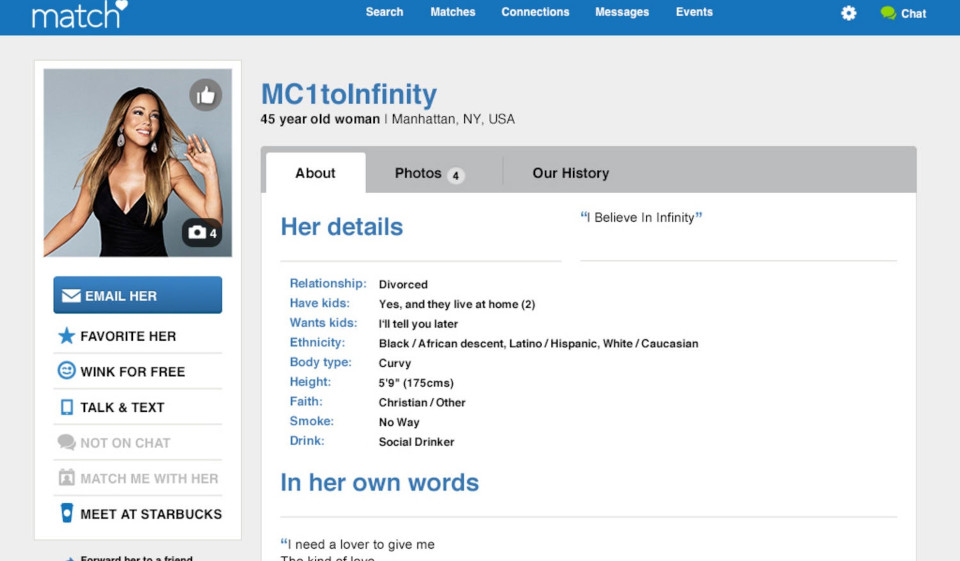Click 'Christian / Other' faith value
The height and width of the screenshot is (561, 960).
point(422,402)
